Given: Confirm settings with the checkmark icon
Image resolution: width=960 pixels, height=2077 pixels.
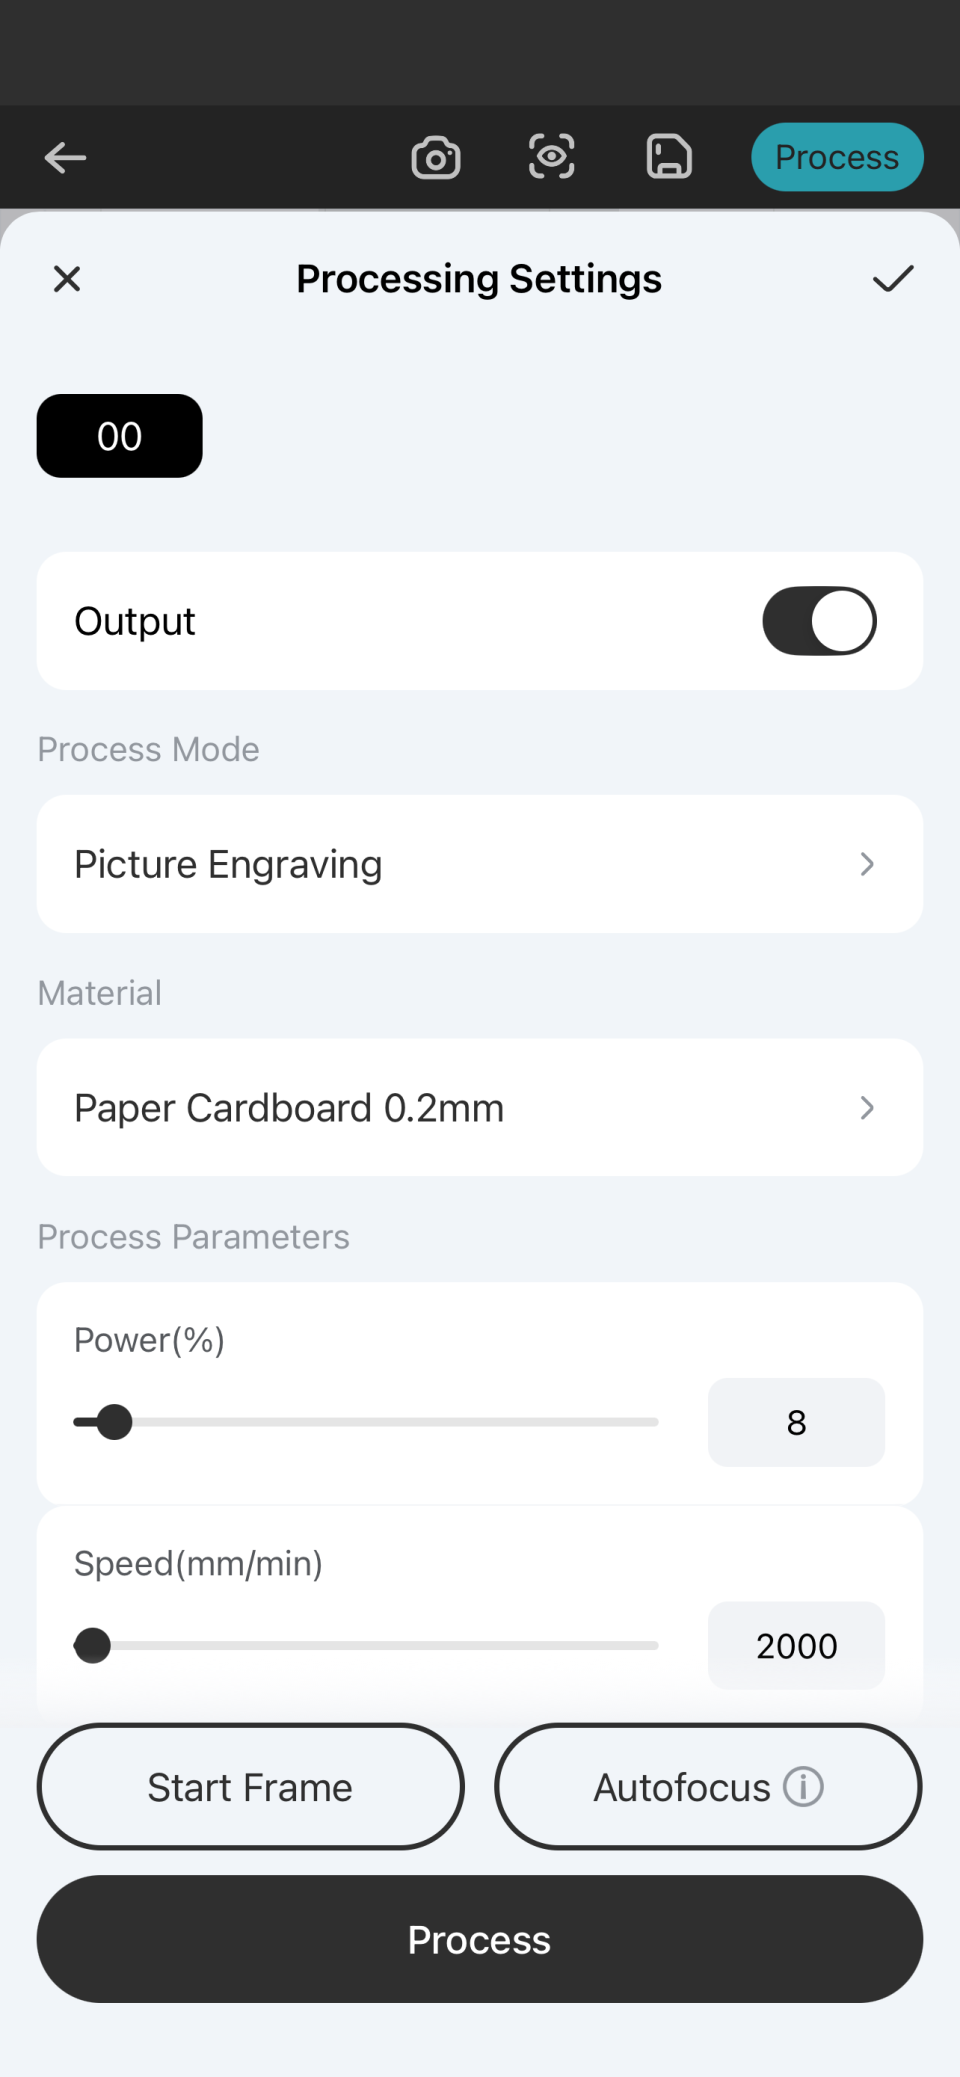Looking at the screenshot, I should [x=893, y=279].
